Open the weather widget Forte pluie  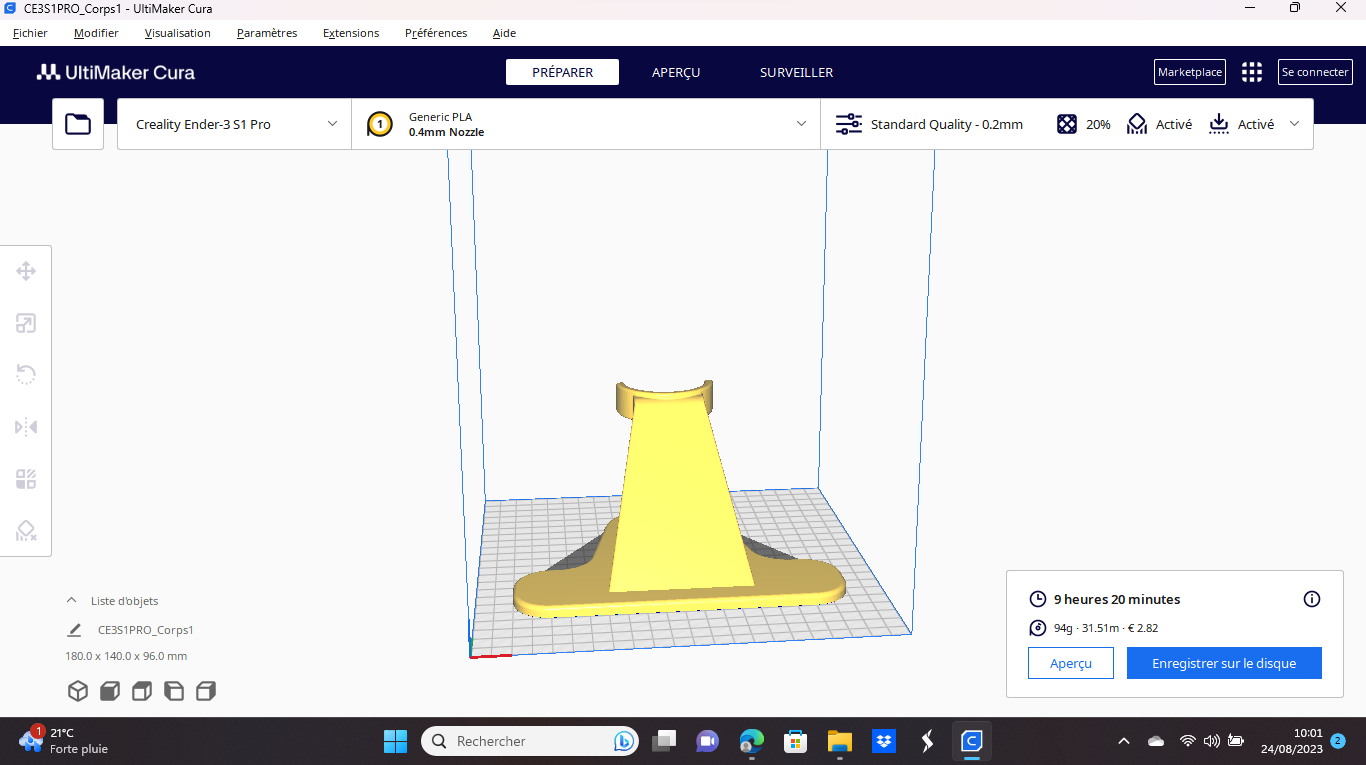tap(64, 741)
